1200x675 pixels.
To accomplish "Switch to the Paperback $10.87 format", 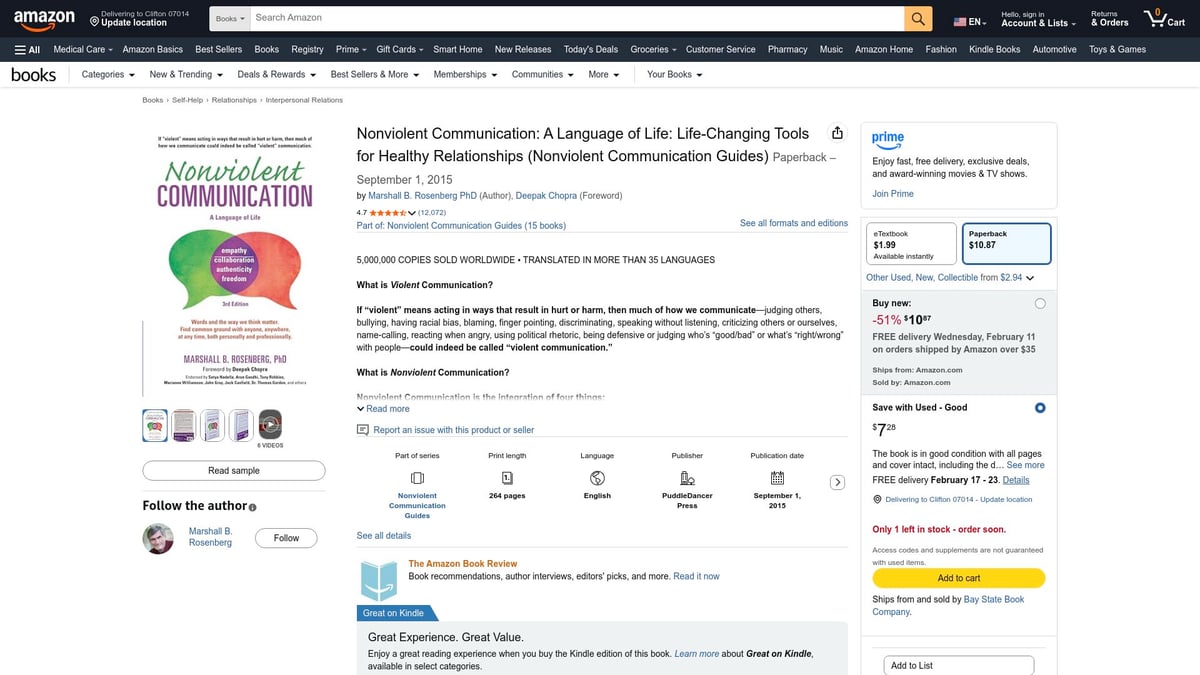I will 1006,243.
